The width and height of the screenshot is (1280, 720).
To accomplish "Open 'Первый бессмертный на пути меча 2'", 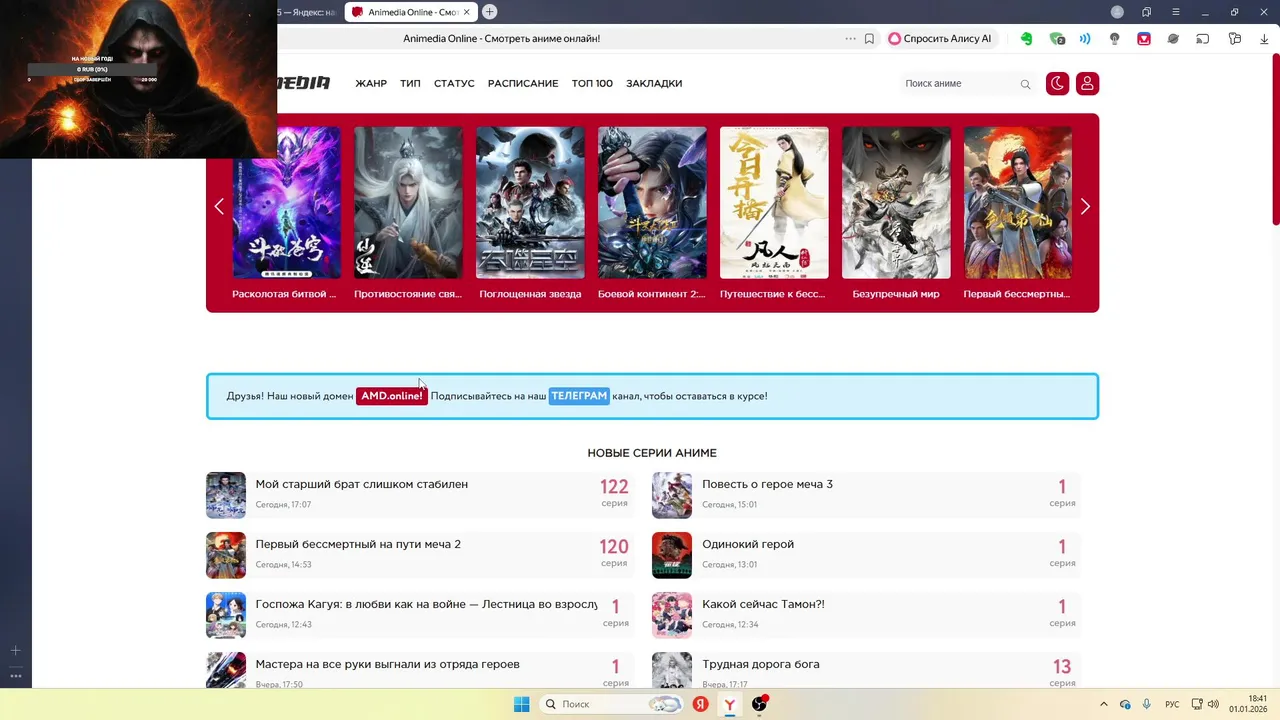I will (358, 544).
